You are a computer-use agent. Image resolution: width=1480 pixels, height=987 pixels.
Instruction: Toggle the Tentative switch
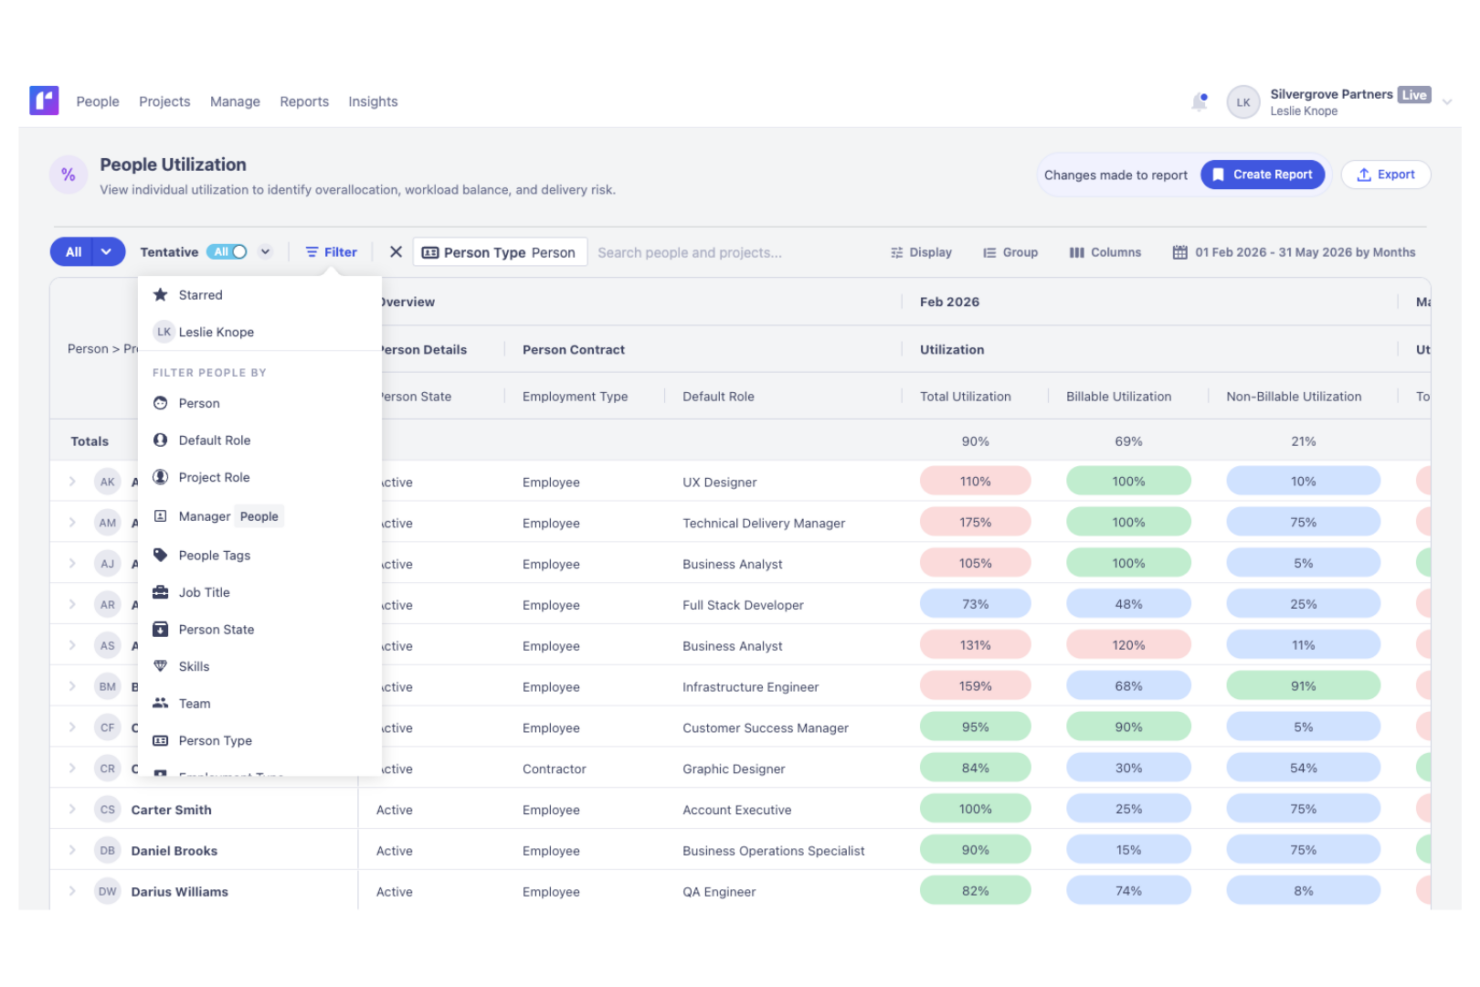point(228,252)
